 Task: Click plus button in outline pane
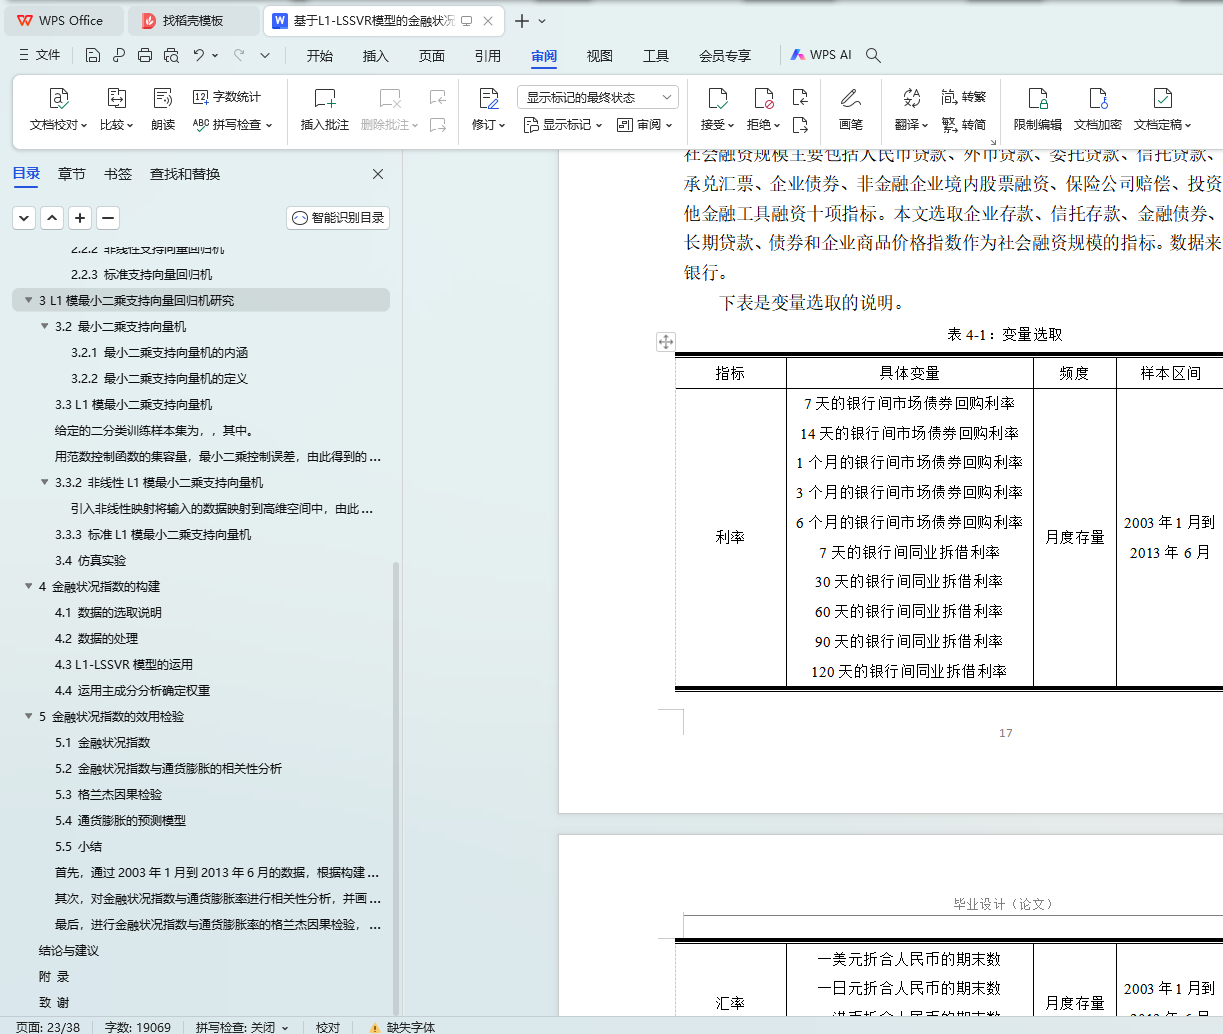80,218
